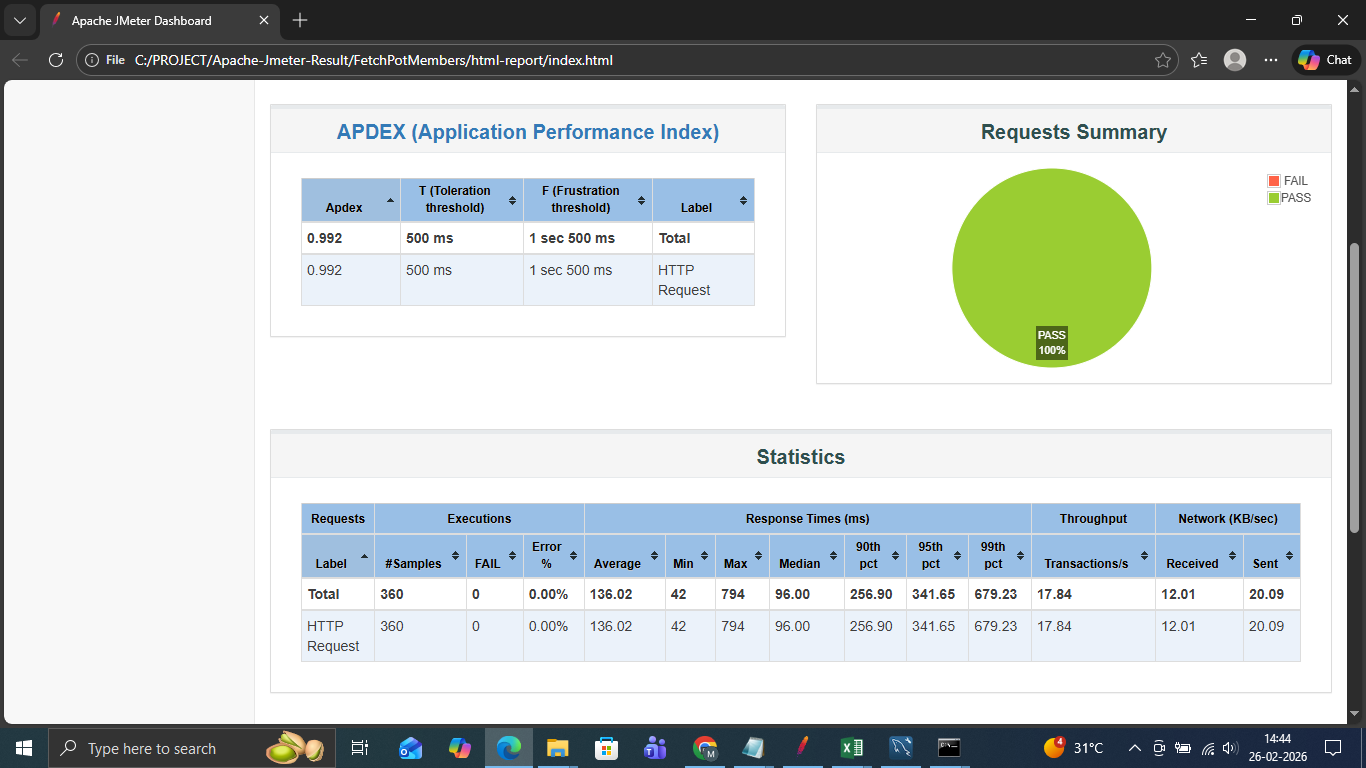The image size is (1366, 768).
Task: Open the browser profile avatar
Action: [x=1235, y=60]
